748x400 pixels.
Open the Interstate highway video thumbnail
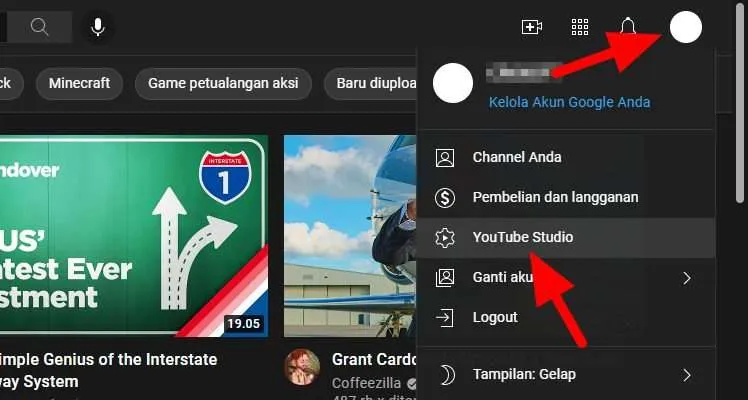tap(134, 236)
